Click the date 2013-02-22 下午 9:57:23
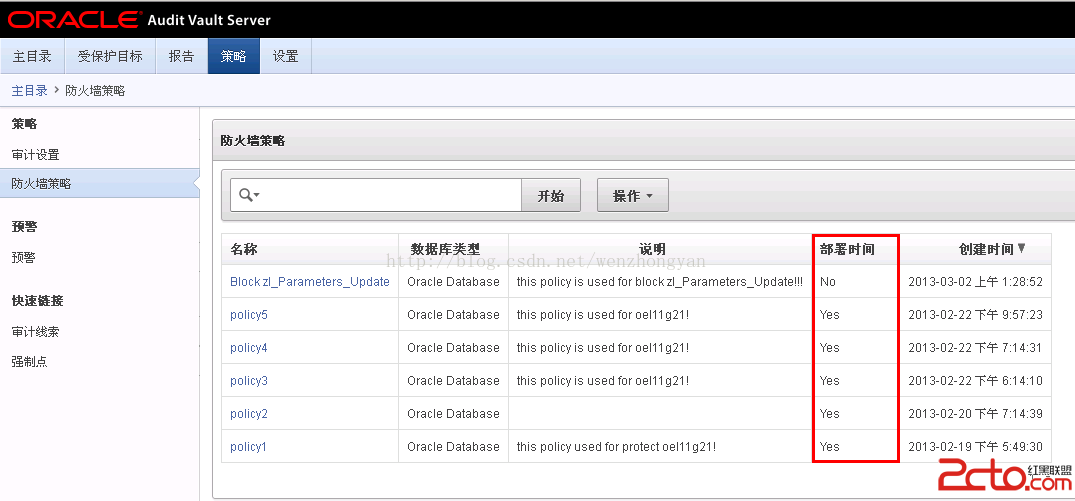1075x501 pixels. pos(976,315)
